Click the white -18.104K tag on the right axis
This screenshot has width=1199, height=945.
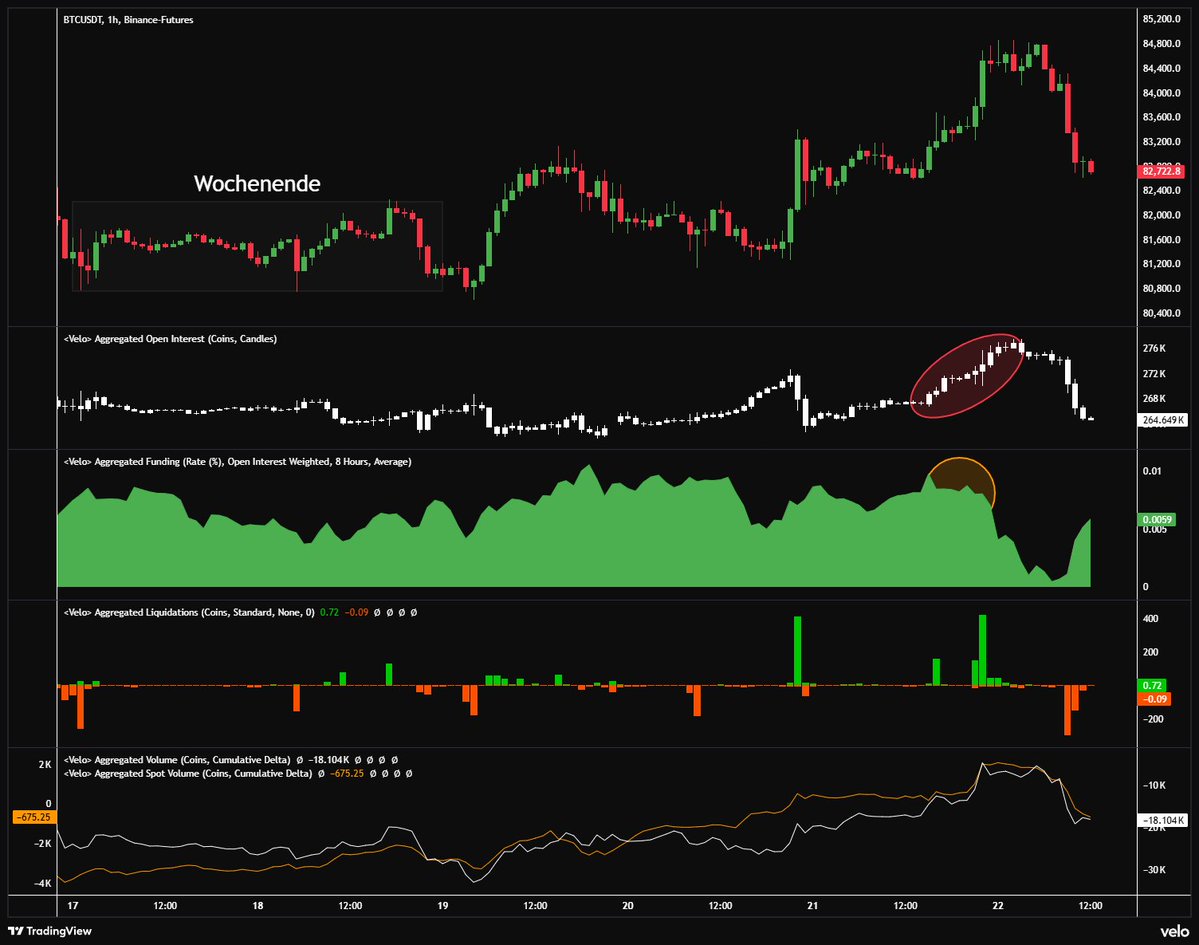click(x=1163, y=820)
